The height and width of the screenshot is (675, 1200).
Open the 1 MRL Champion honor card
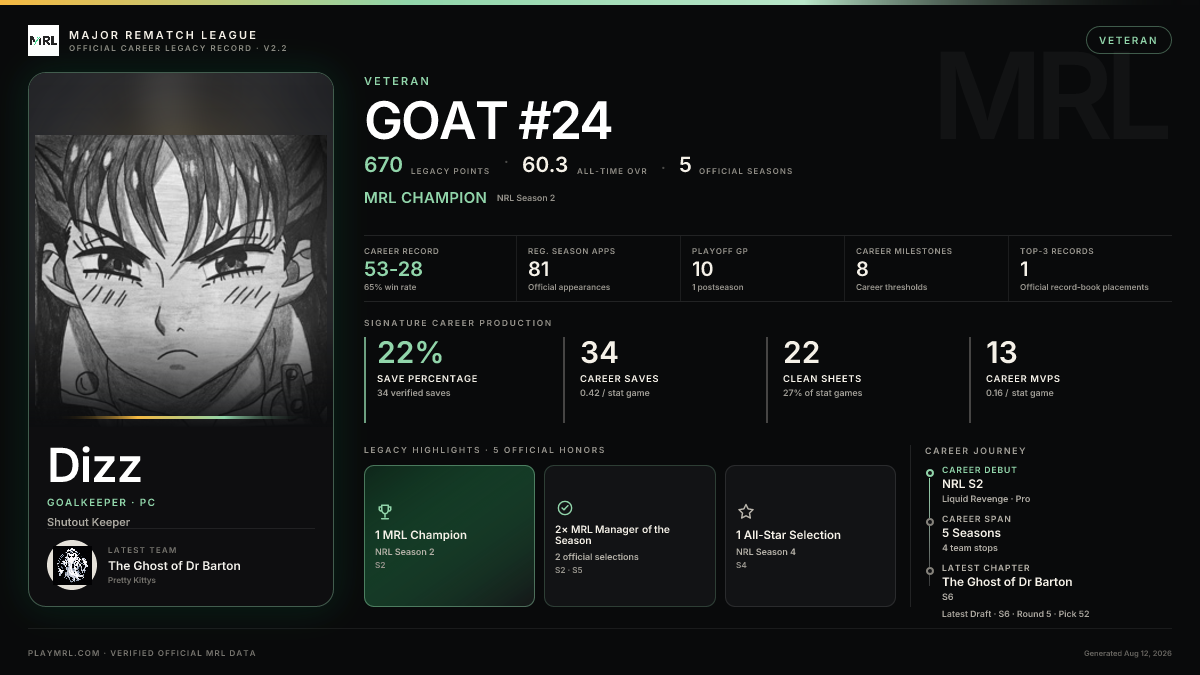pyautogui.click(x=449, y=536)
